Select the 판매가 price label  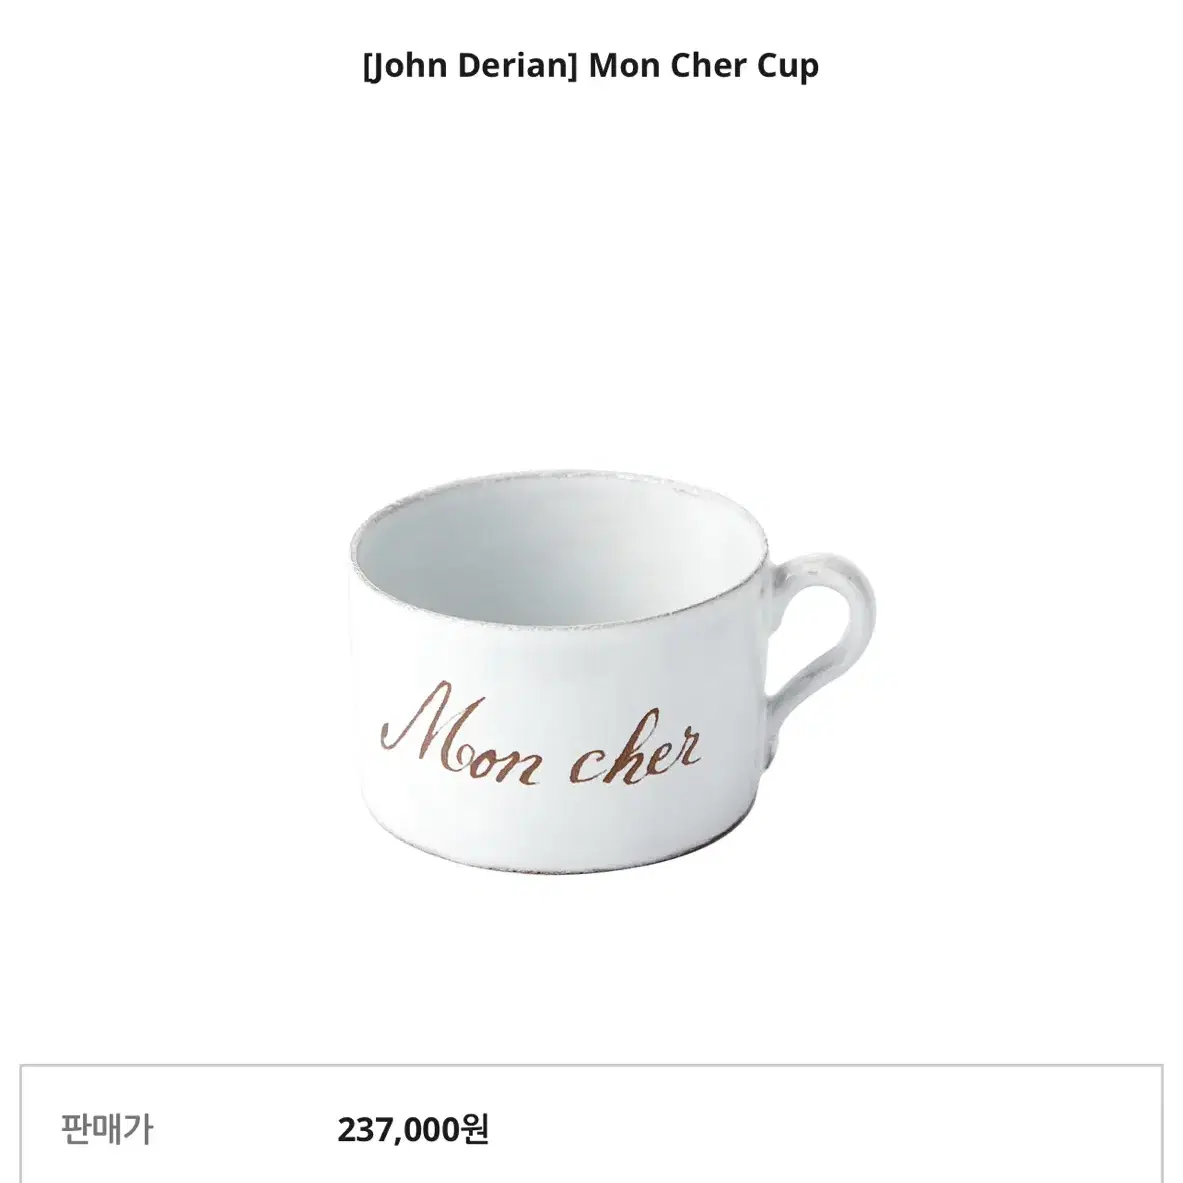click(107, 1129)
